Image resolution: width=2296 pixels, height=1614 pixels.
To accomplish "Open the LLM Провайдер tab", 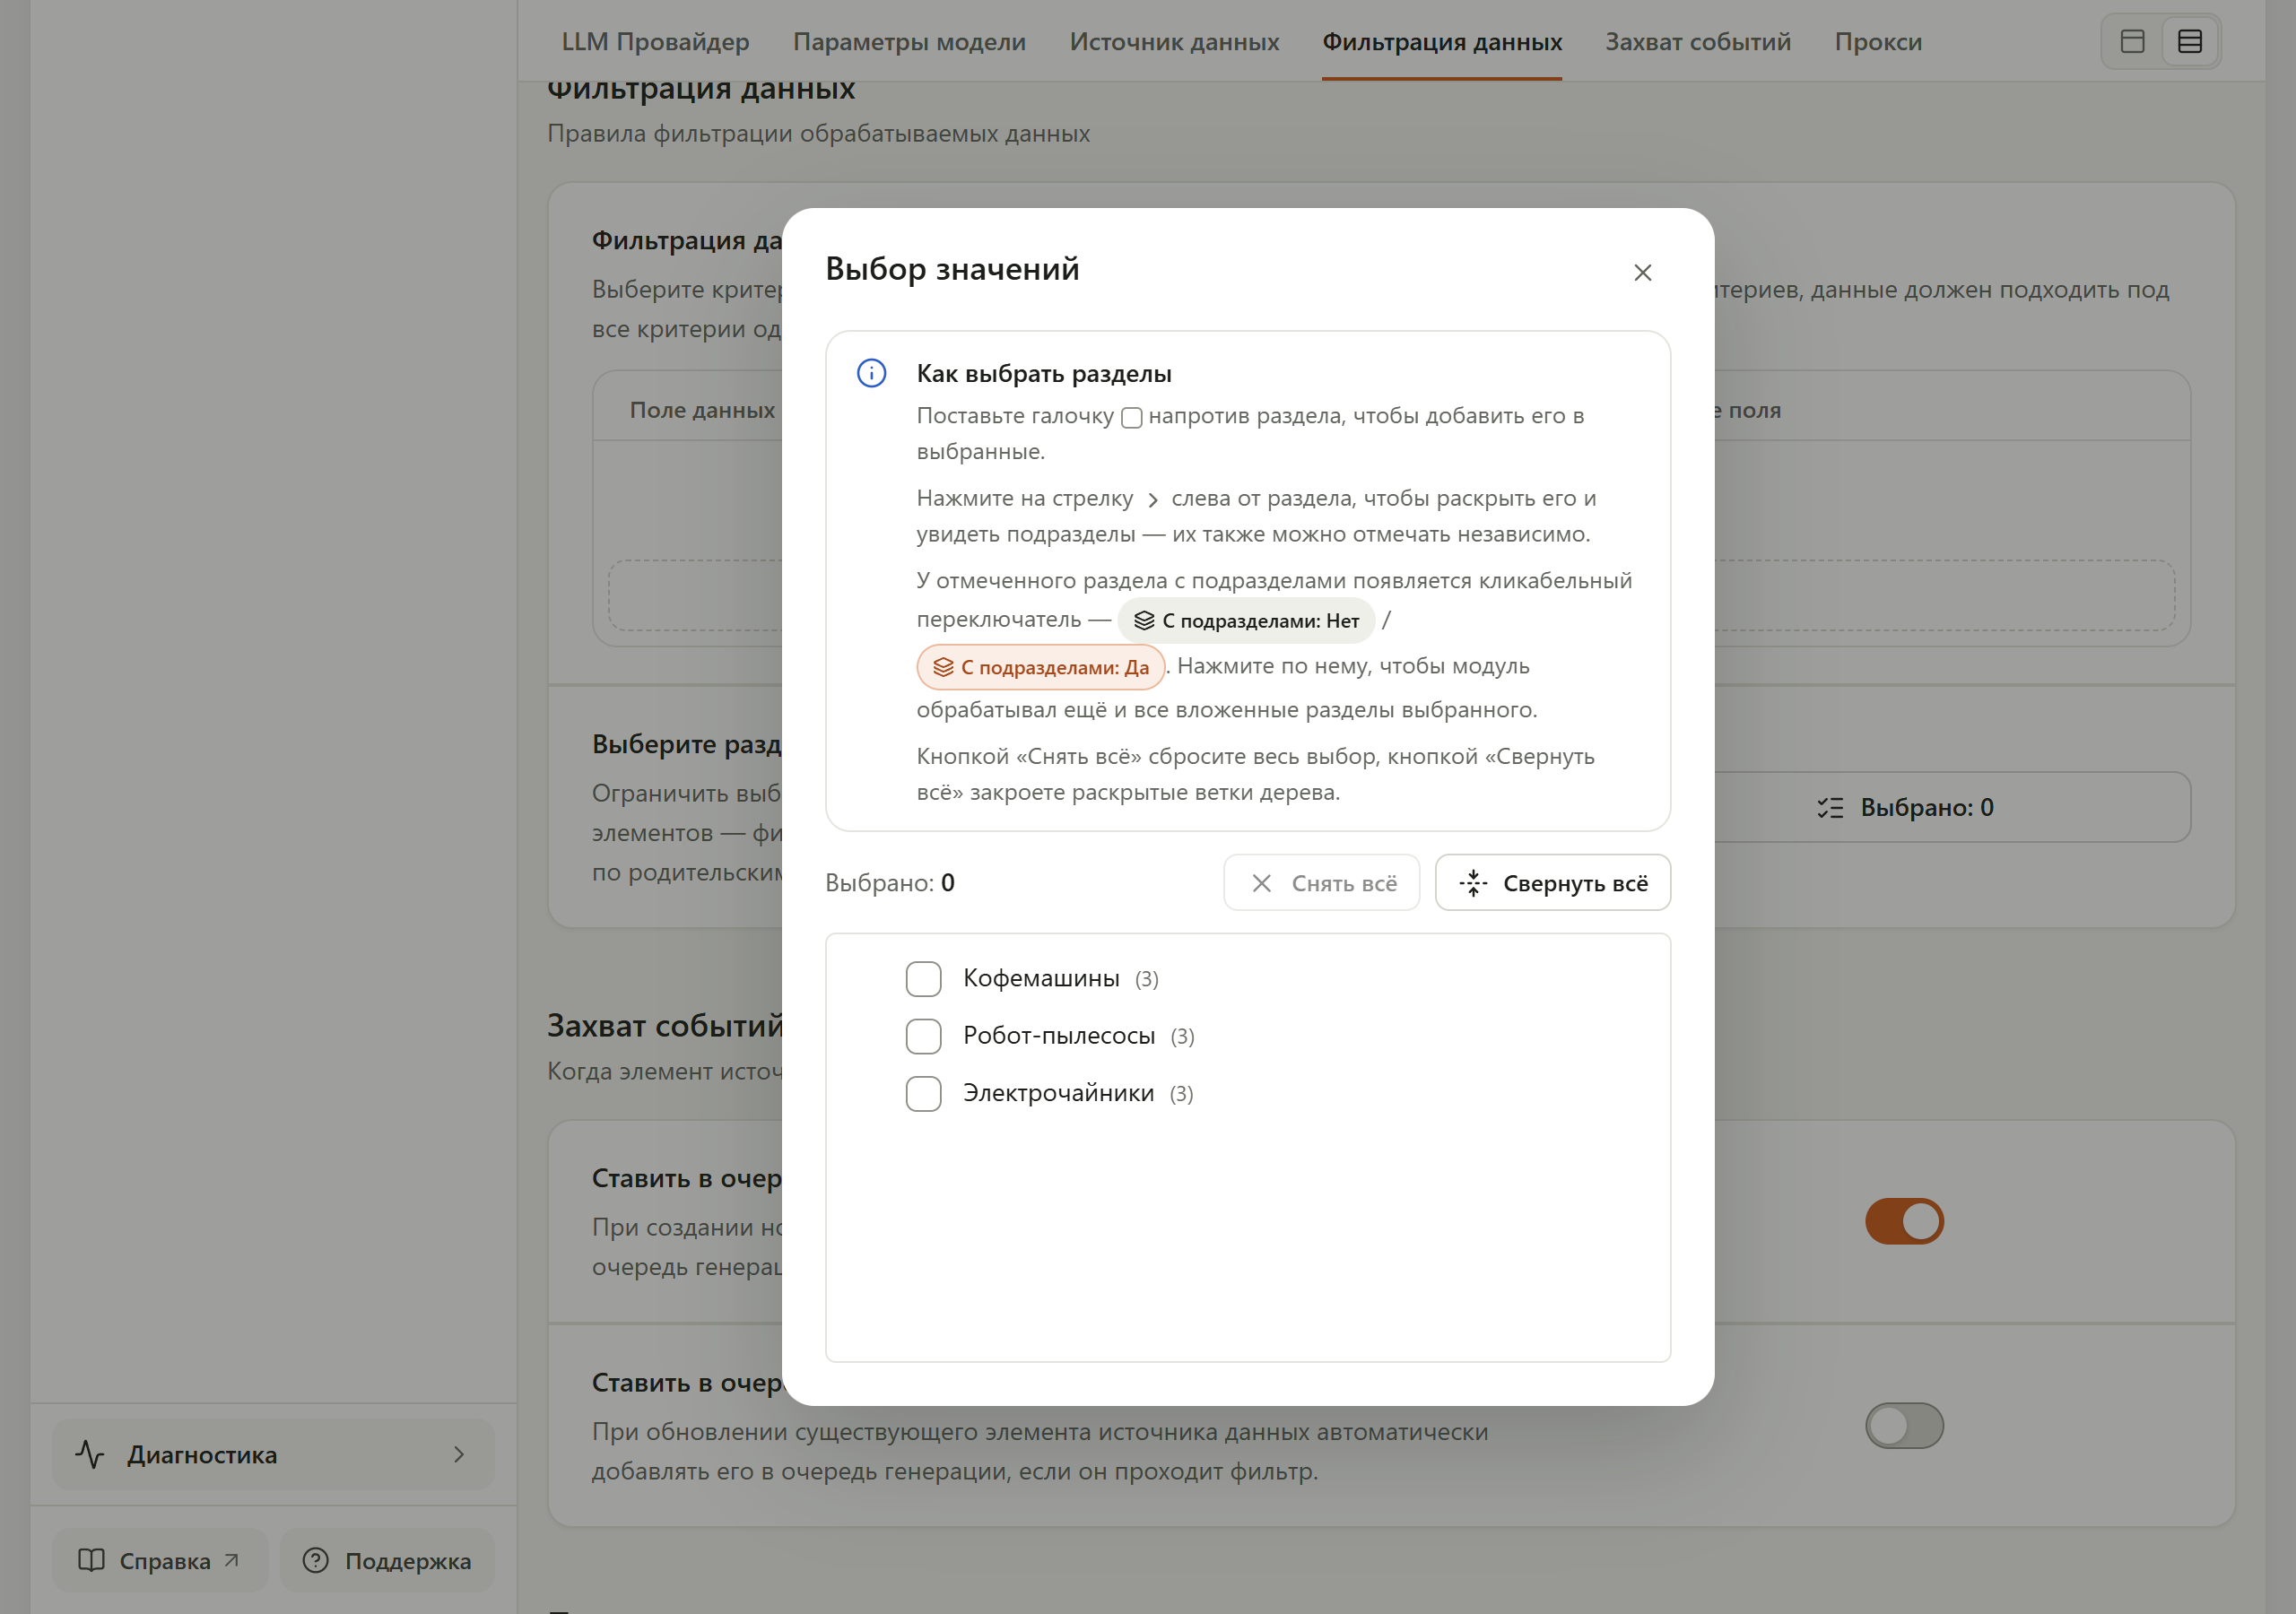I will pyautogui.click(x=655, y=42).
